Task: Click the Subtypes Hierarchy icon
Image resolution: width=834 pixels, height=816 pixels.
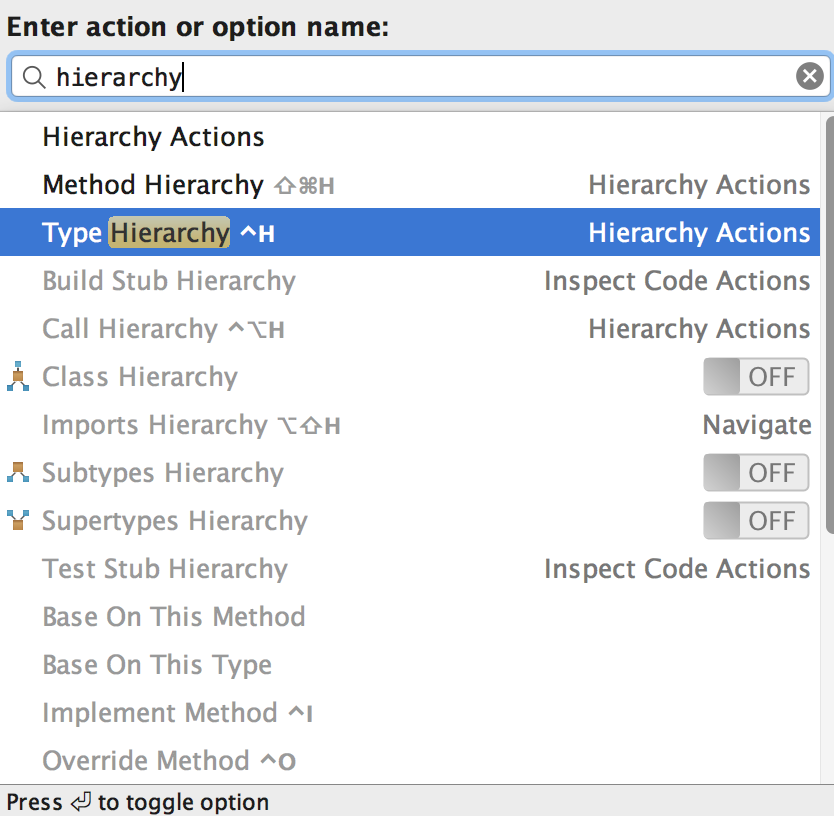Action: point(18,473)
